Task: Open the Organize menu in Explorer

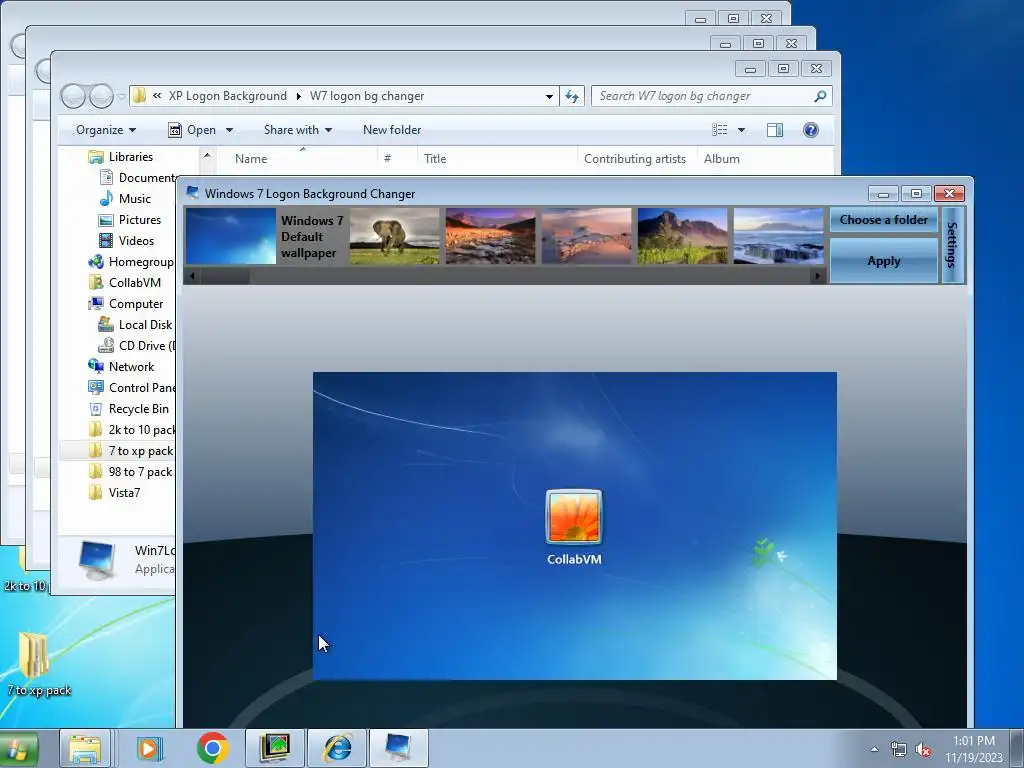Action: click(x=106, y=130)
